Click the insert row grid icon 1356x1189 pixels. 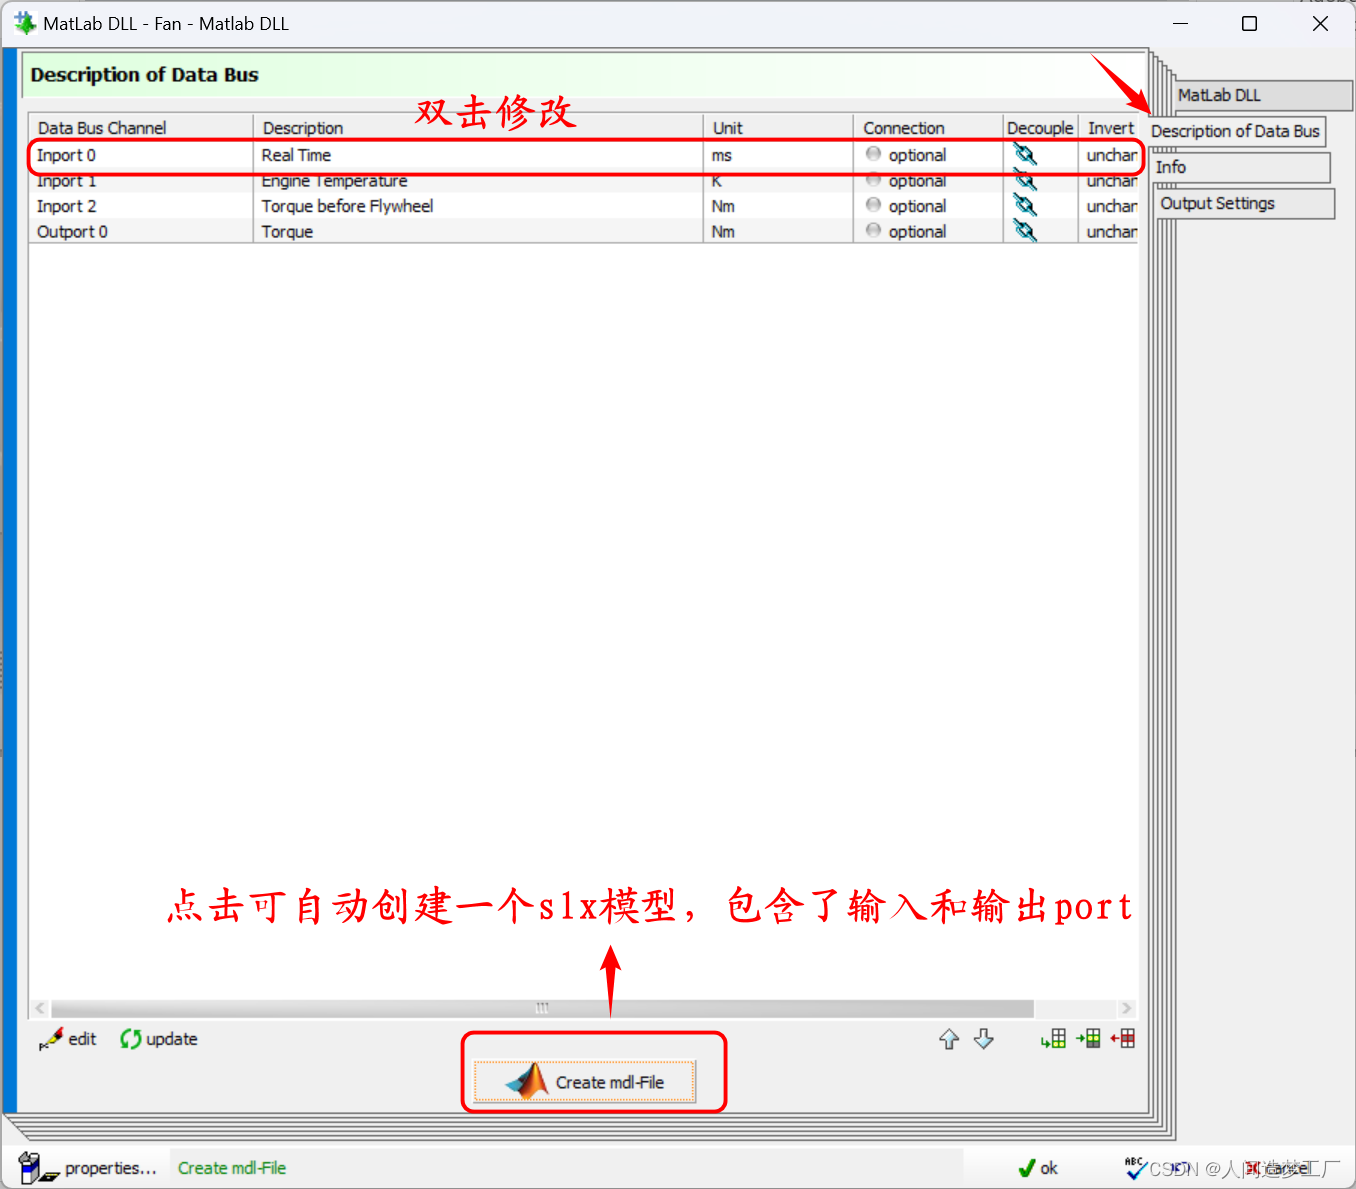(1088, 1039)
